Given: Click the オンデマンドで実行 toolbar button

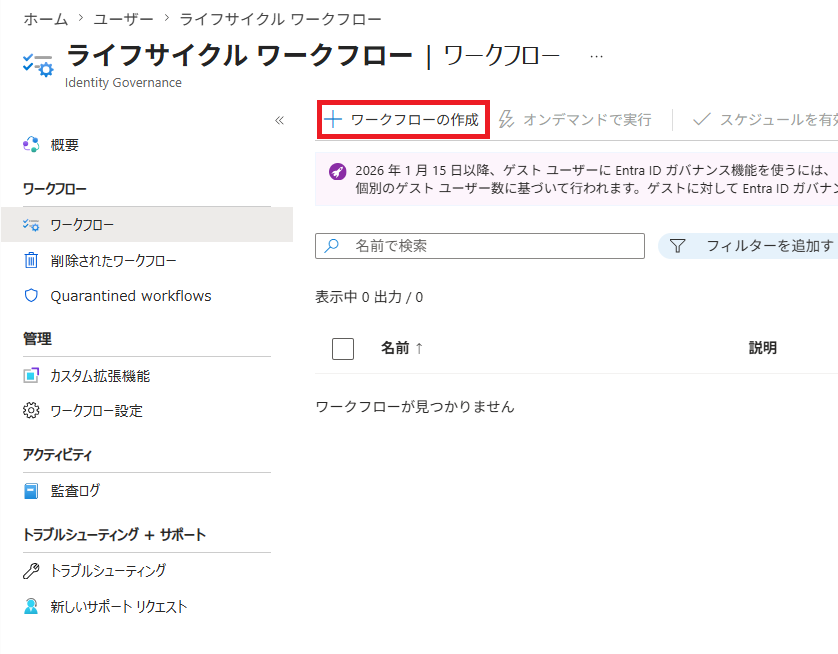Looking at the screenshot, I should coord(575,119).
